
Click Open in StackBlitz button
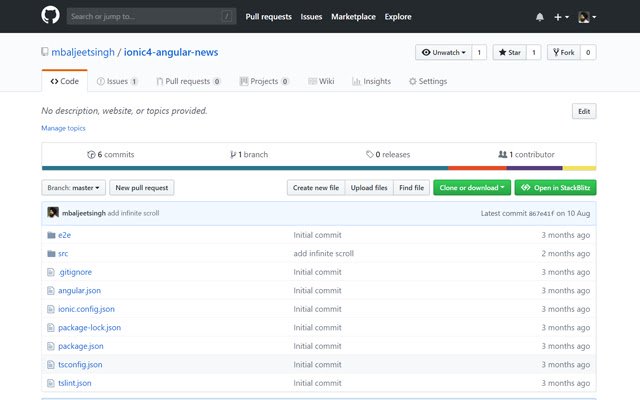tap(556, 188)
